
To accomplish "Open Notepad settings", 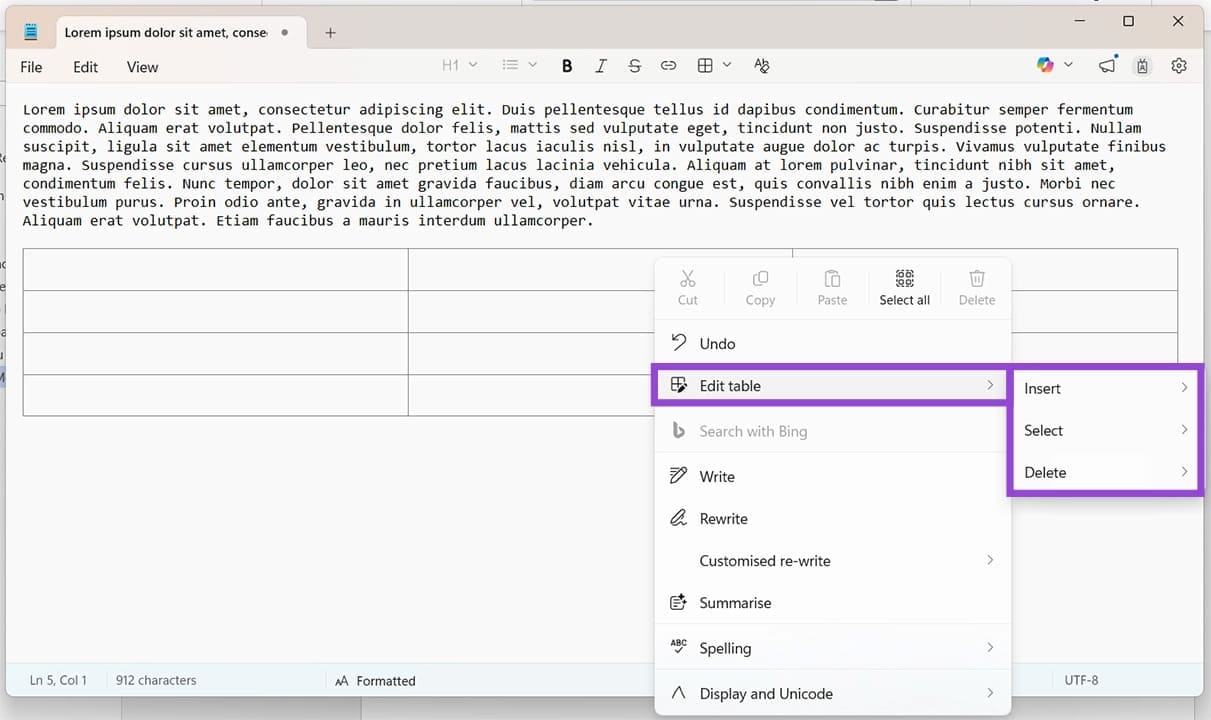I will point(1179,65).
